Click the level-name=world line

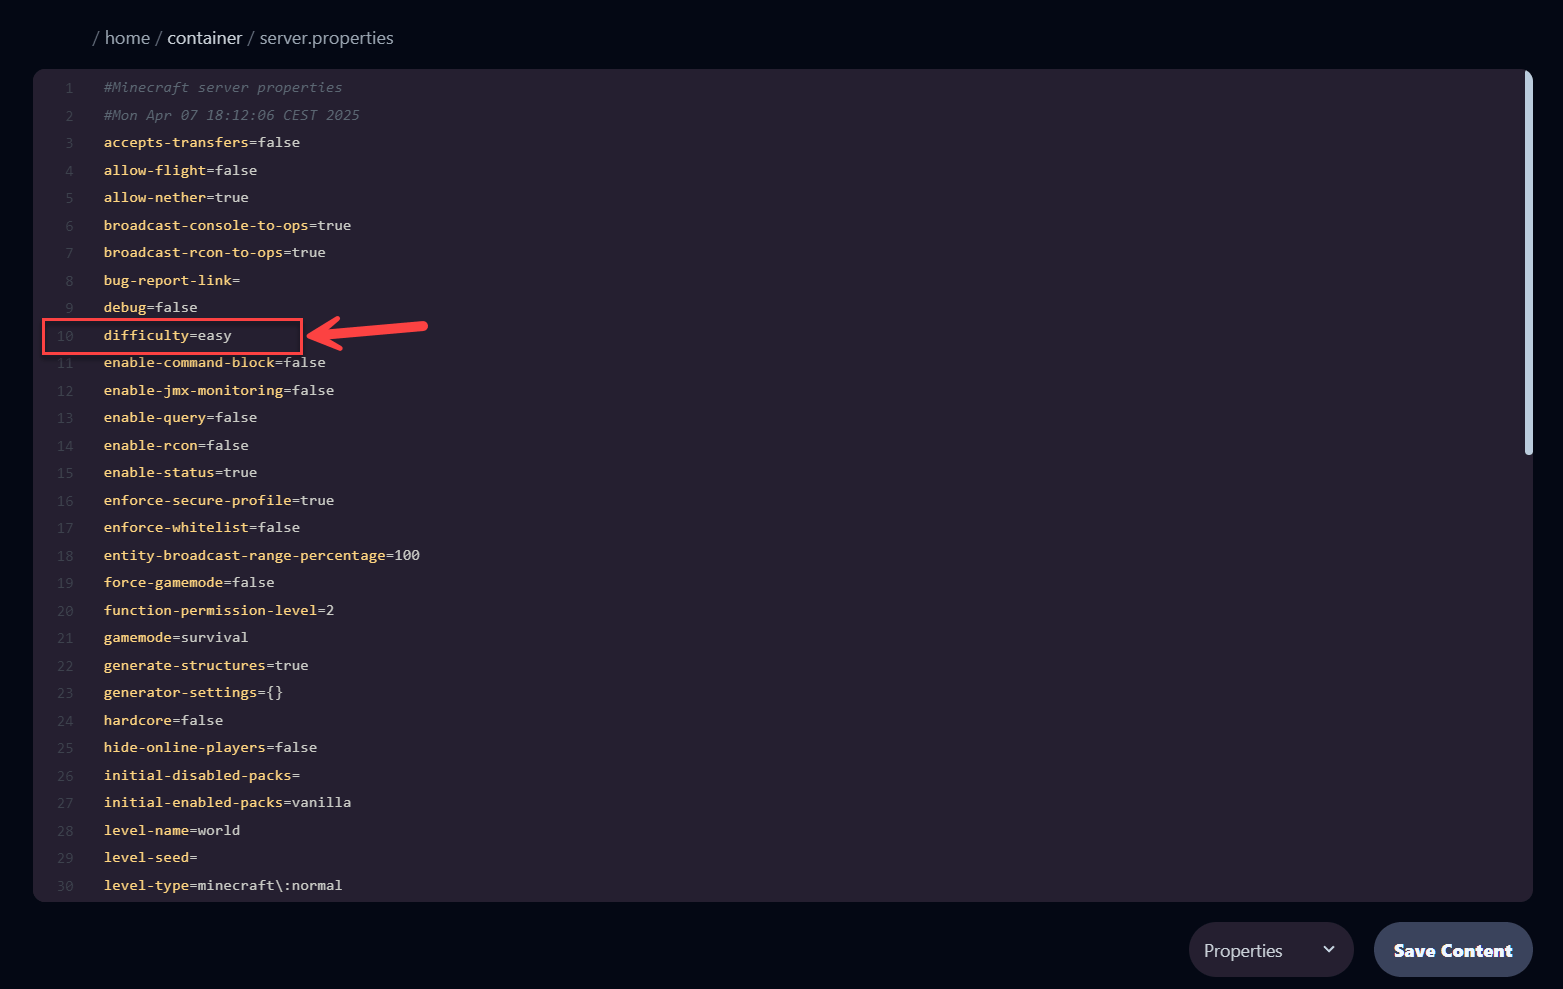[171, 831]
